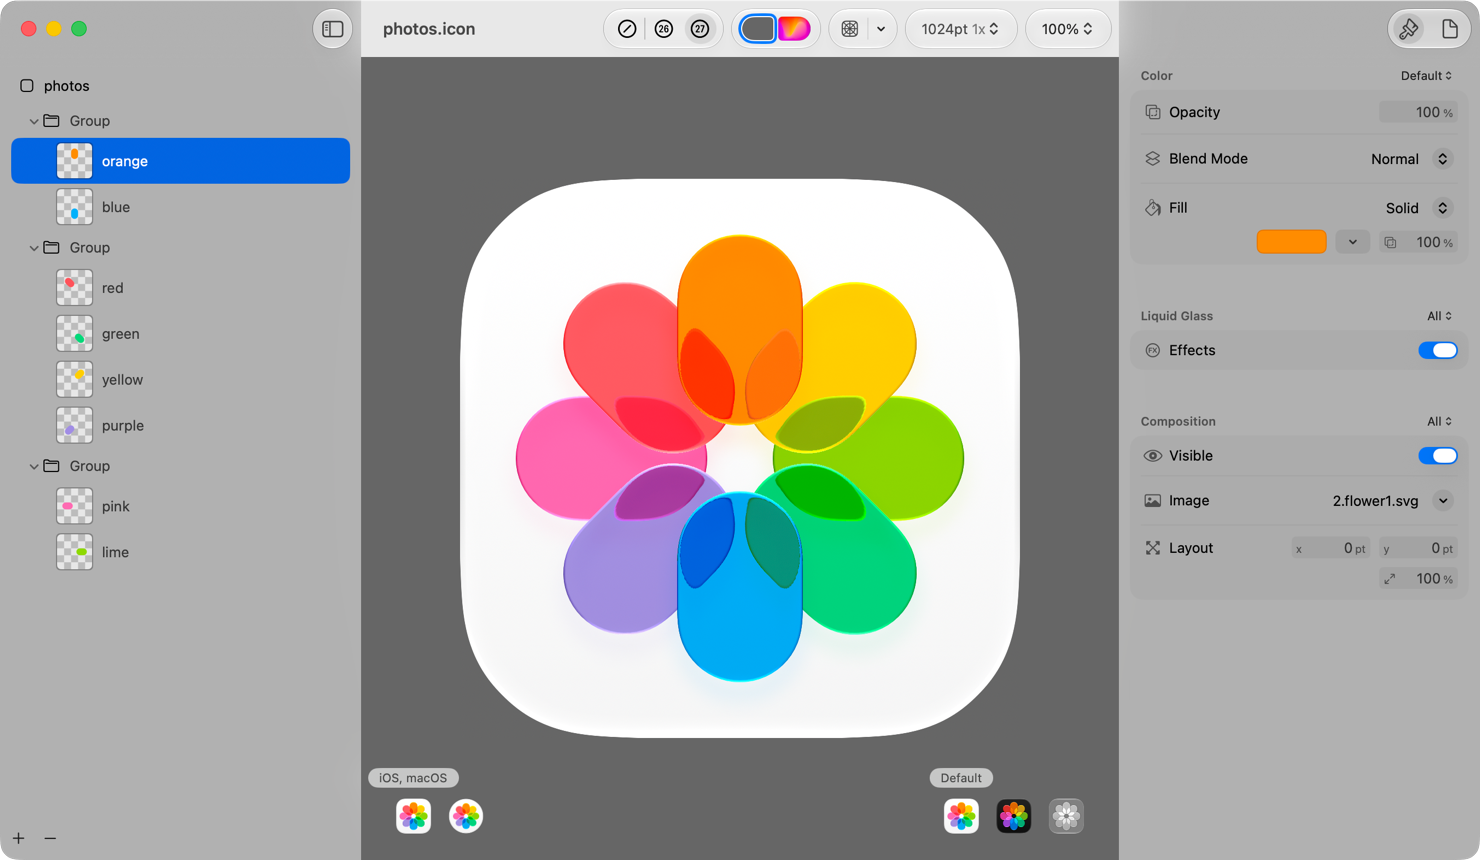Image resolution: width=1480 pixels, height=860 pixels.
Task: Toggle the sidebar panel button
Action: pyautogui.click(x=332, y=29)
